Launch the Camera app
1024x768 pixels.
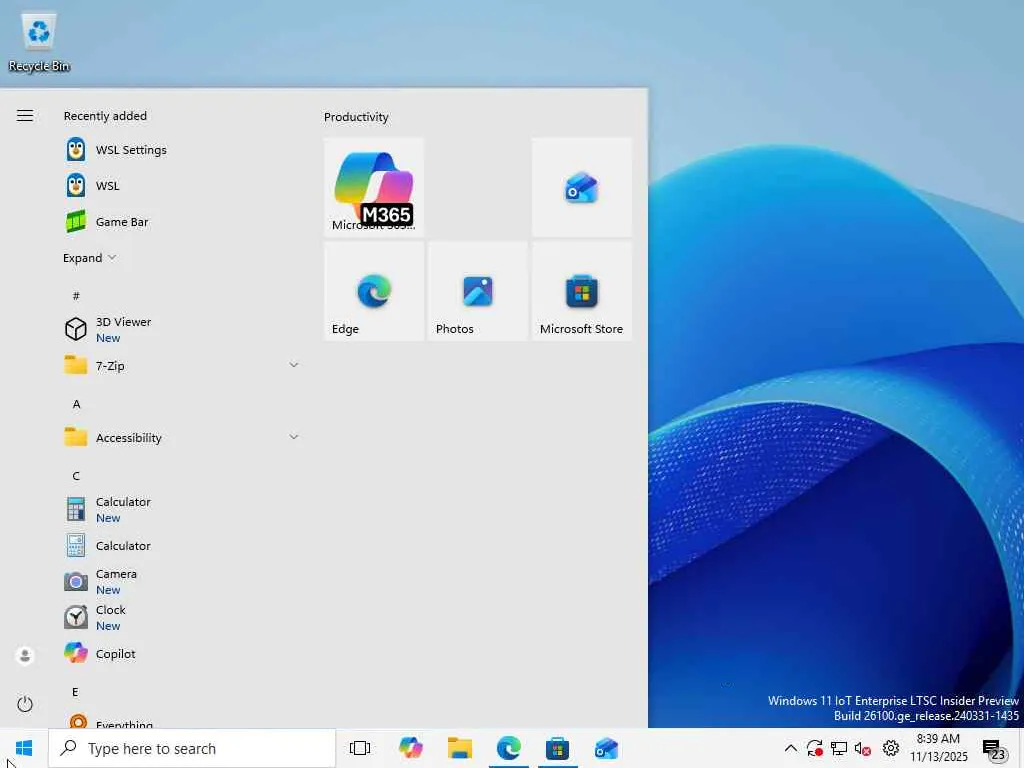tap(182, 581)
